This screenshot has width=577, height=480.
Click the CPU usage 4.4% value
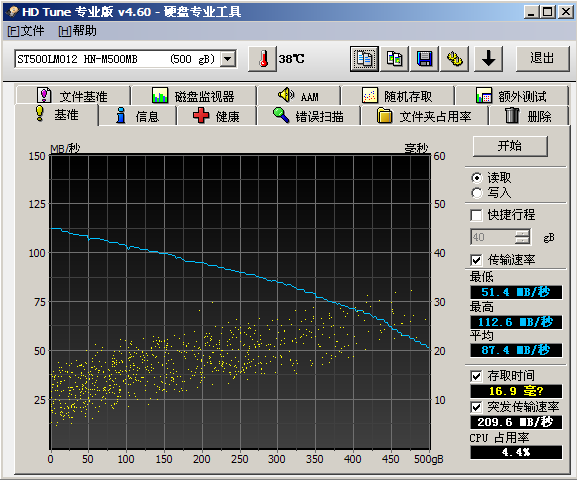click(x=516, y=452)
